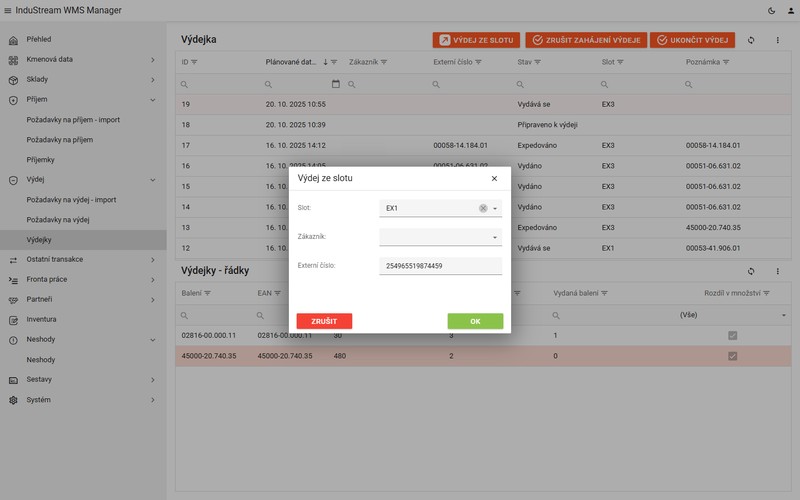This screenshot has width=800, height=500.
Task: Open the Slot dropdown arrow
Action: point(495,209)
